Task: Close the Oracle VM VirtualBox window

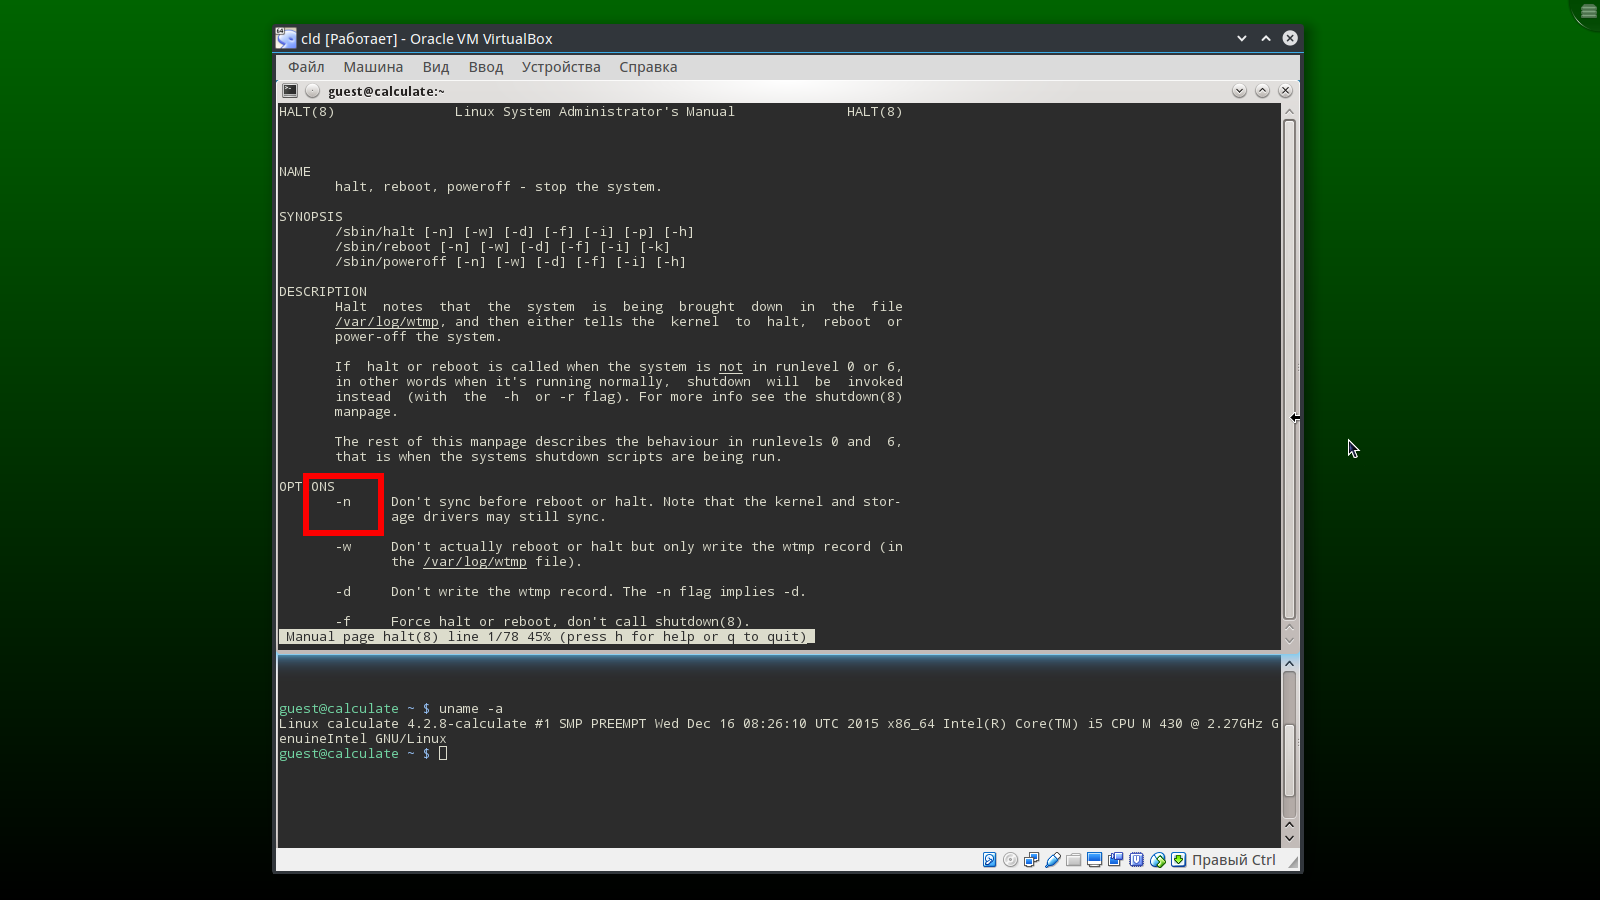Action: pyautogui.click(x=1290, y=38)
